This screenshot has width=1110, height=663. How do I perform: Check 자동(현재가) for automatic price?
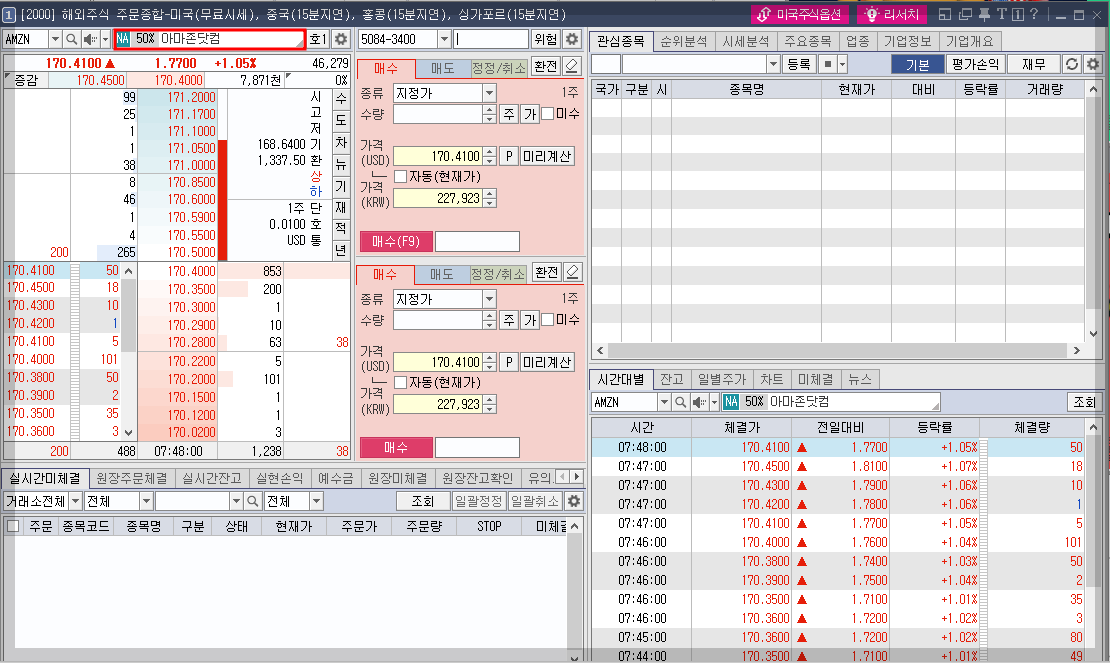402,176
